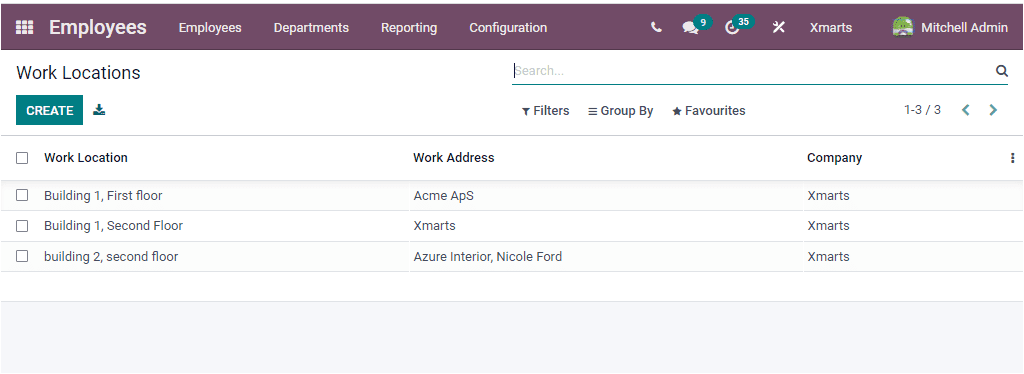Click the debug tools wrench icon
The width and height of the screenshot is (1024, 374).
[778, 27]
